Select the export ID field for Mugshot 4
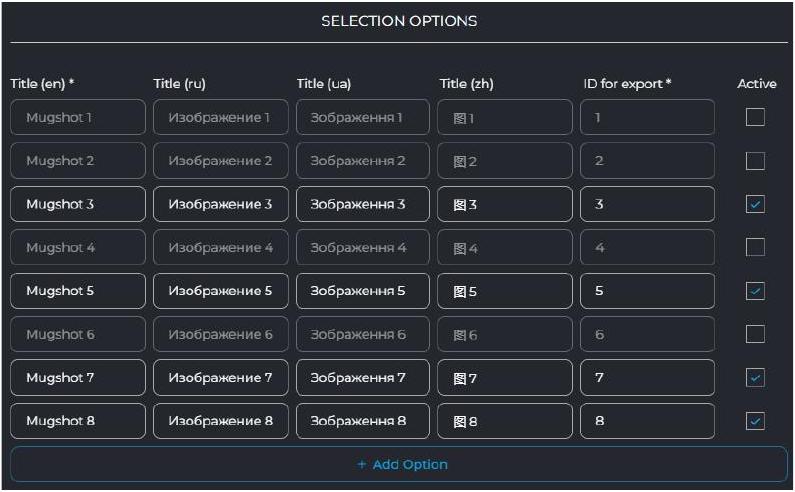This screenshot has width=795, height=492. [x=647, y=248]
